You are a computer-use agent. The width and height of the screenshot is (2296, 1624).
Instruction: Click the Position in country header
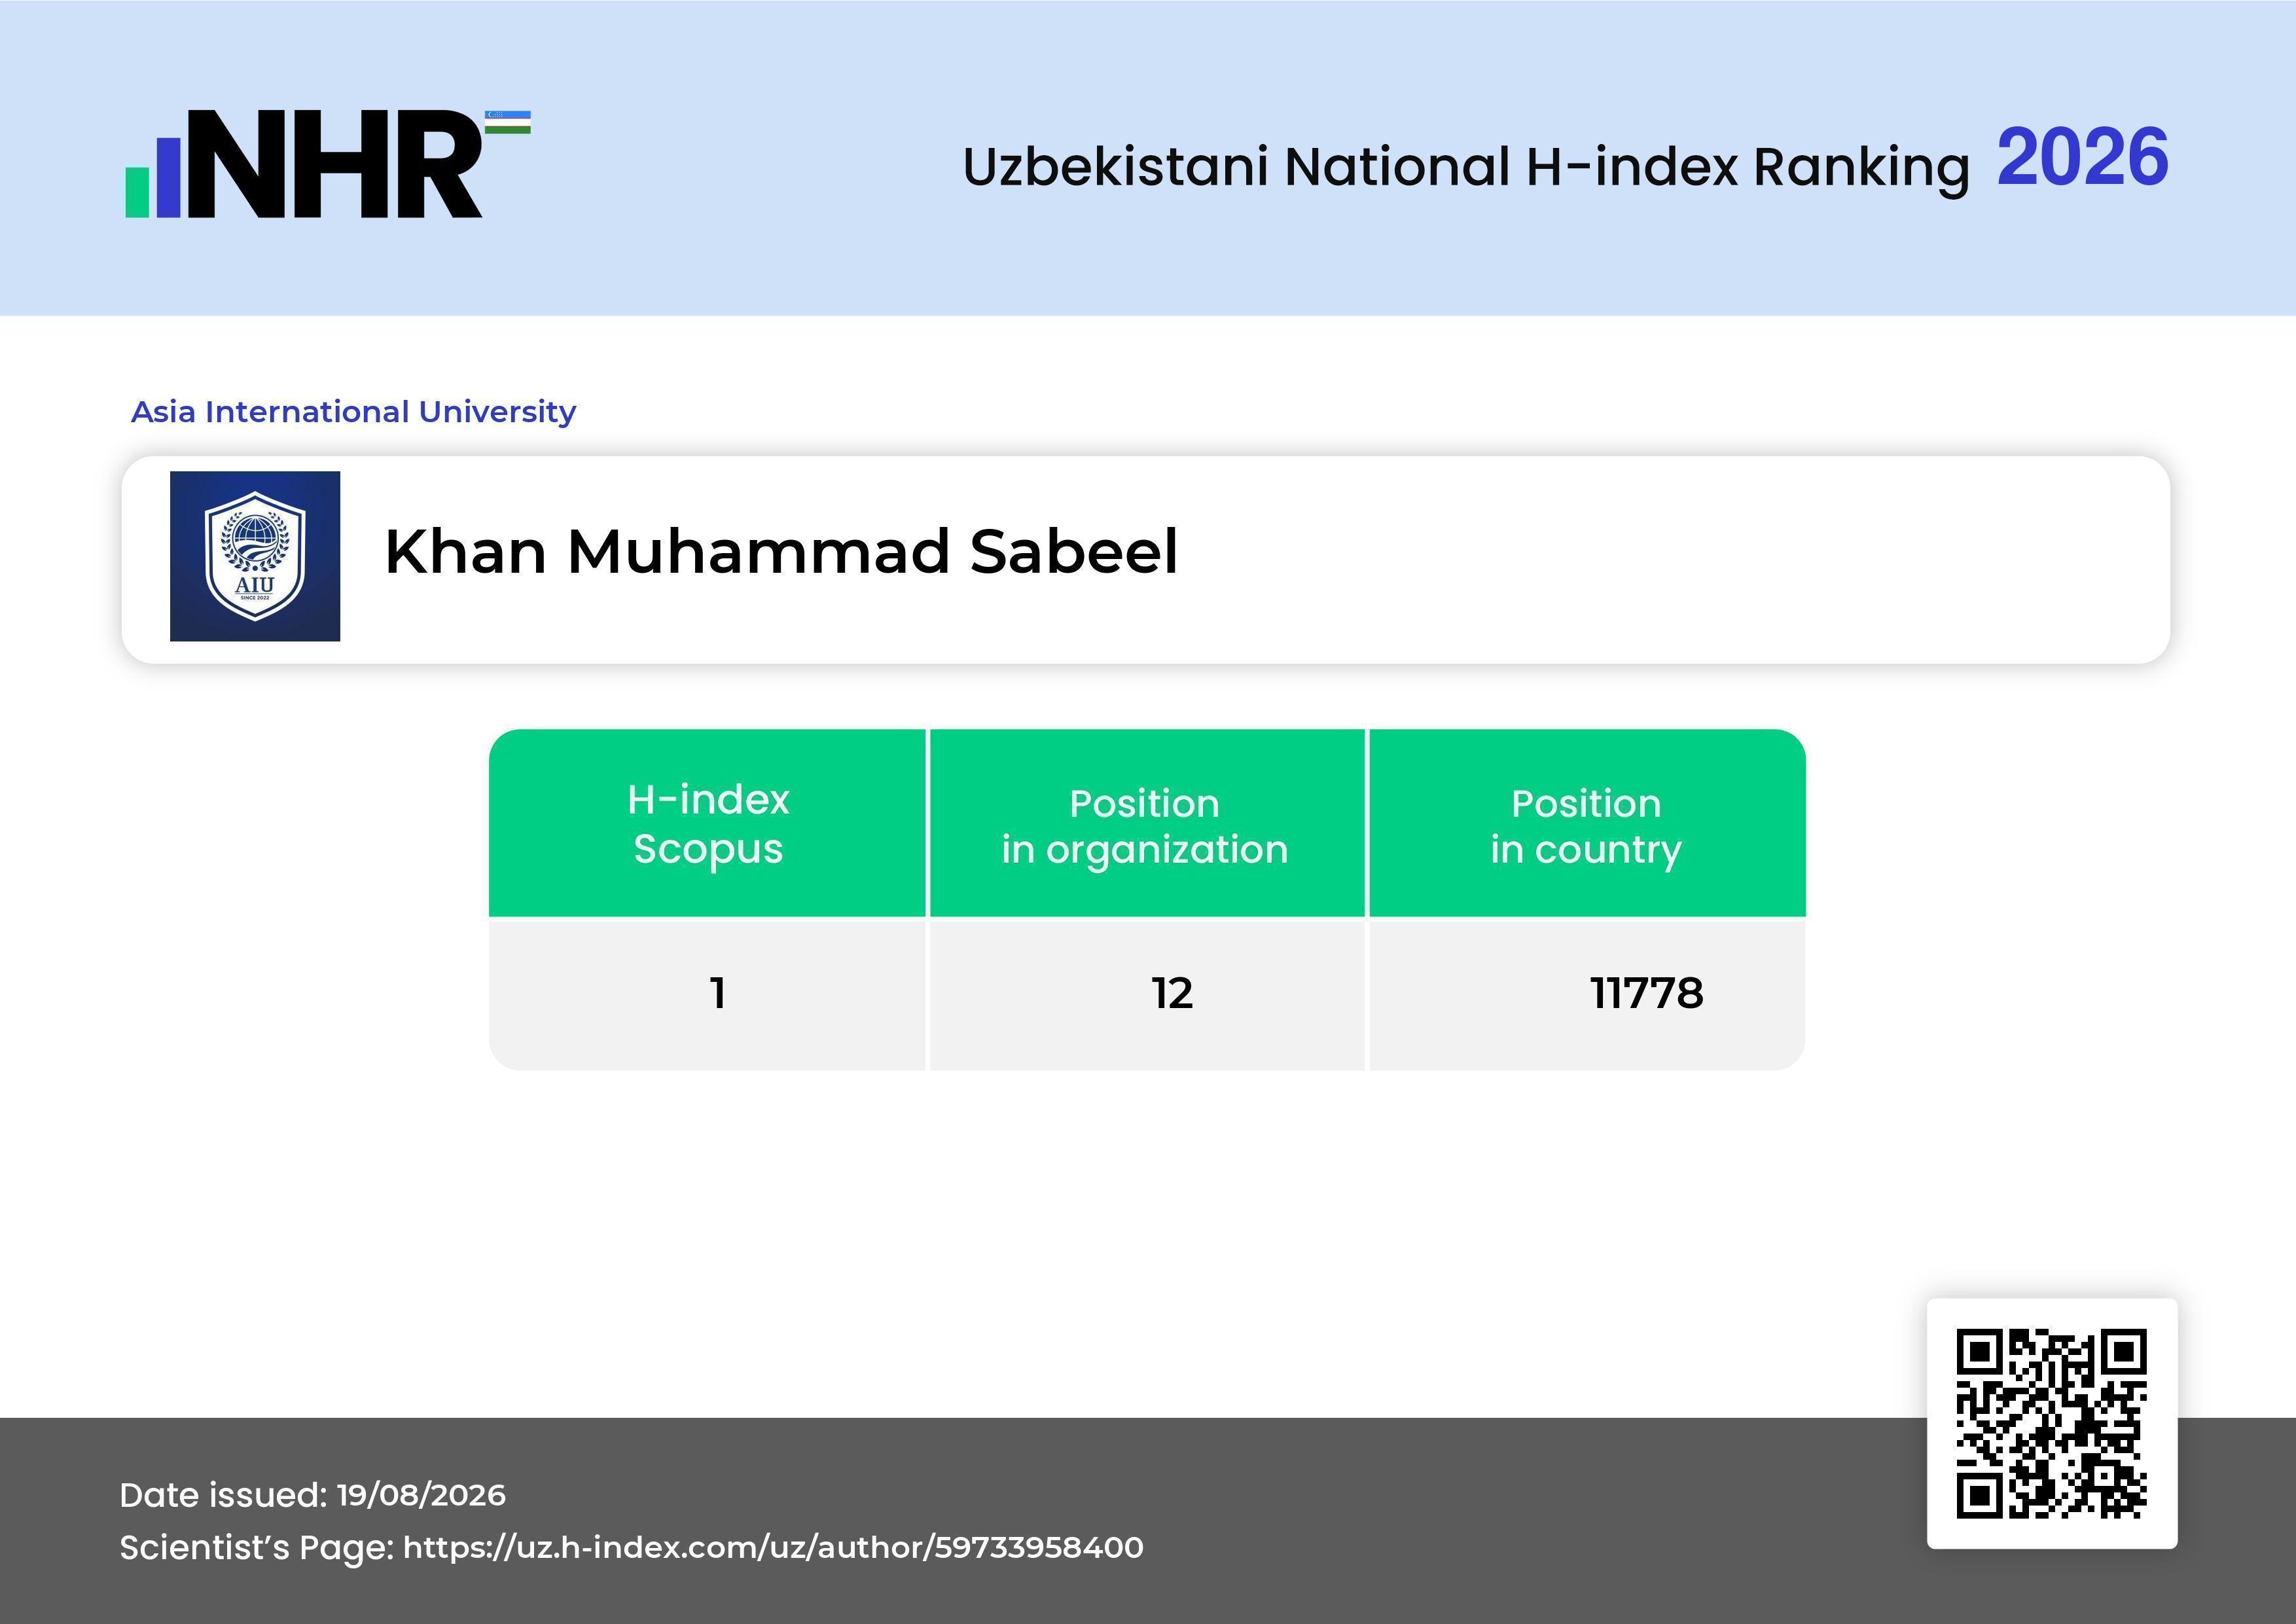point(1587,823)
